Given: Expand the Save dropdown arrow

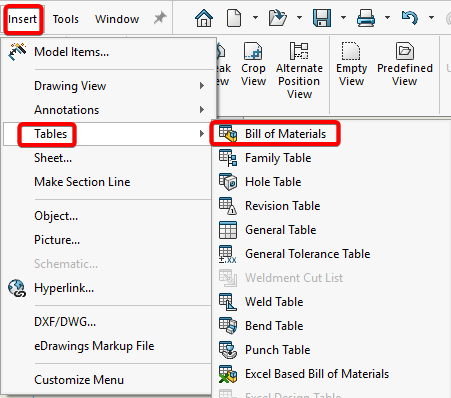Looking at the screenshot, I should coord(343,17).
